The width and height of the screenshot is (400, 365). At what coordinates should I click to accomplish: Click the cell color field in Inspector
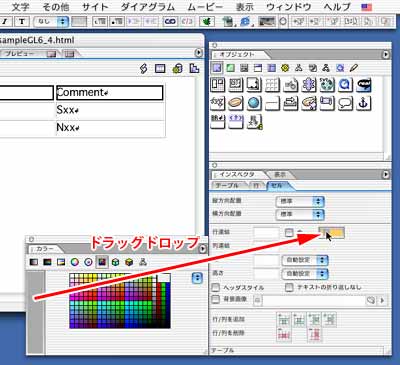332,233
